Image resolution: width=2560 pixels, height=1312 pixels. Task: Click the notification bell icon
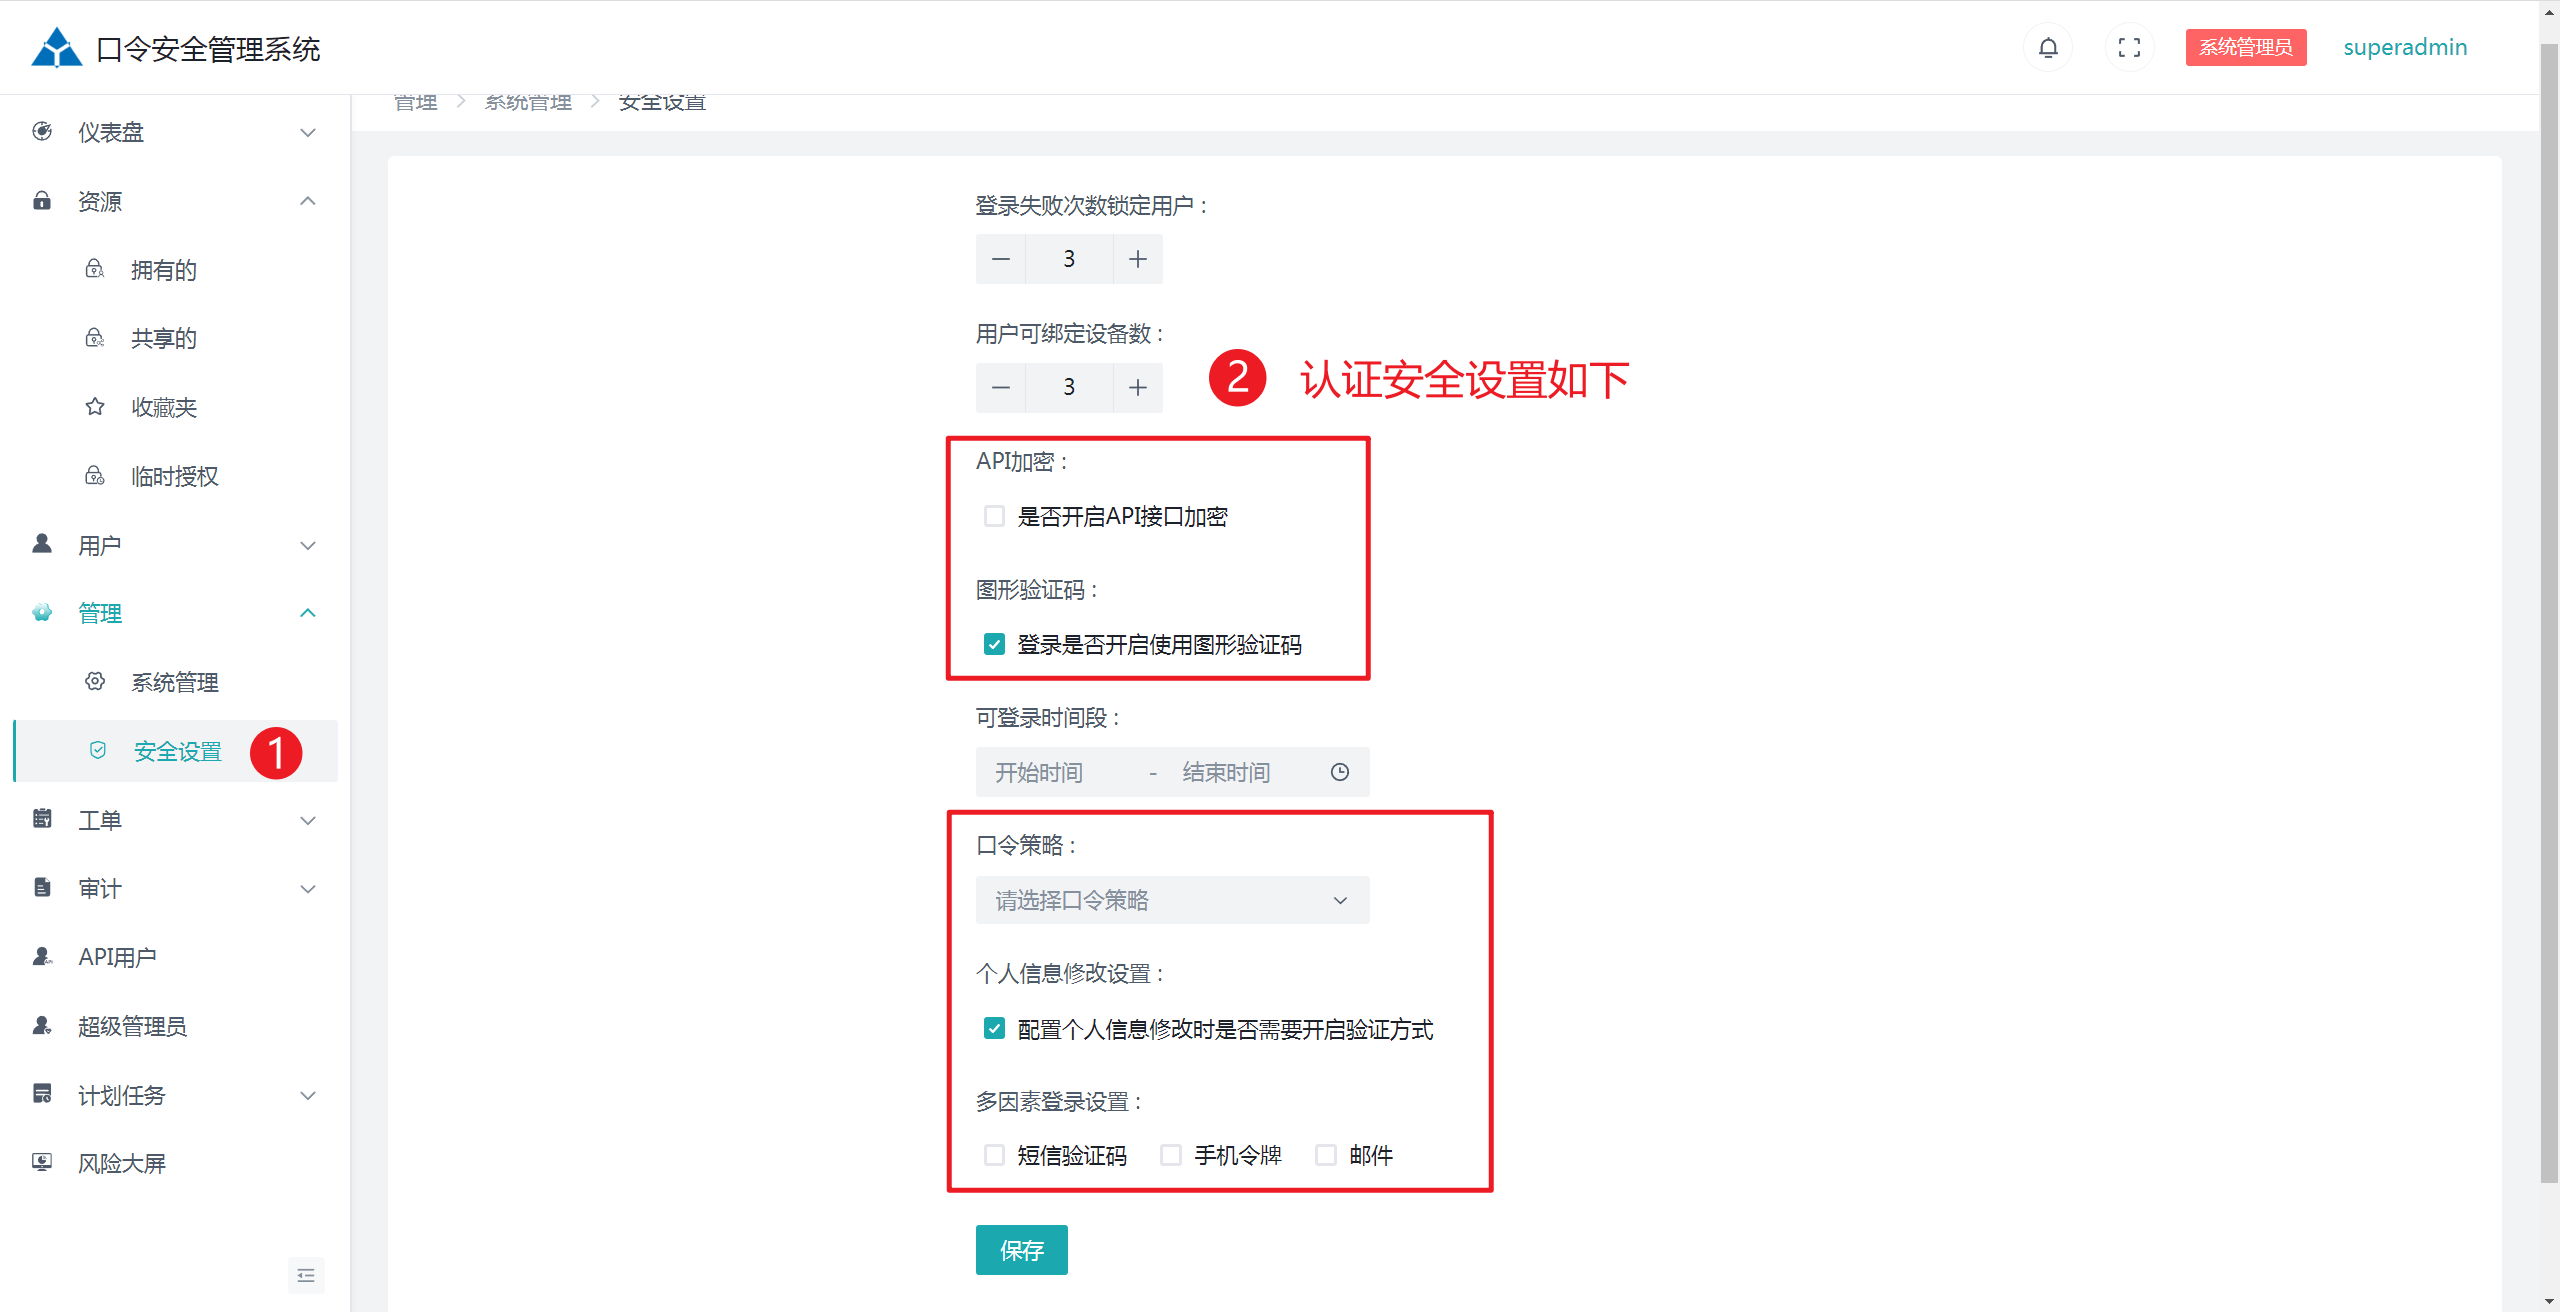pyautogui.click(x=2047, y=48)
